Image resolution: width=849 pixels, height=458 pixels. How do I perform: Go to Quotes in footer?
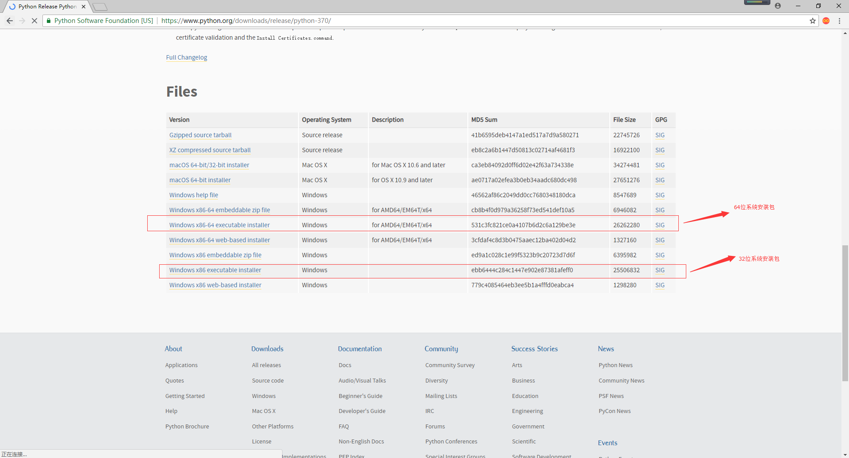(x=174, y=381)
